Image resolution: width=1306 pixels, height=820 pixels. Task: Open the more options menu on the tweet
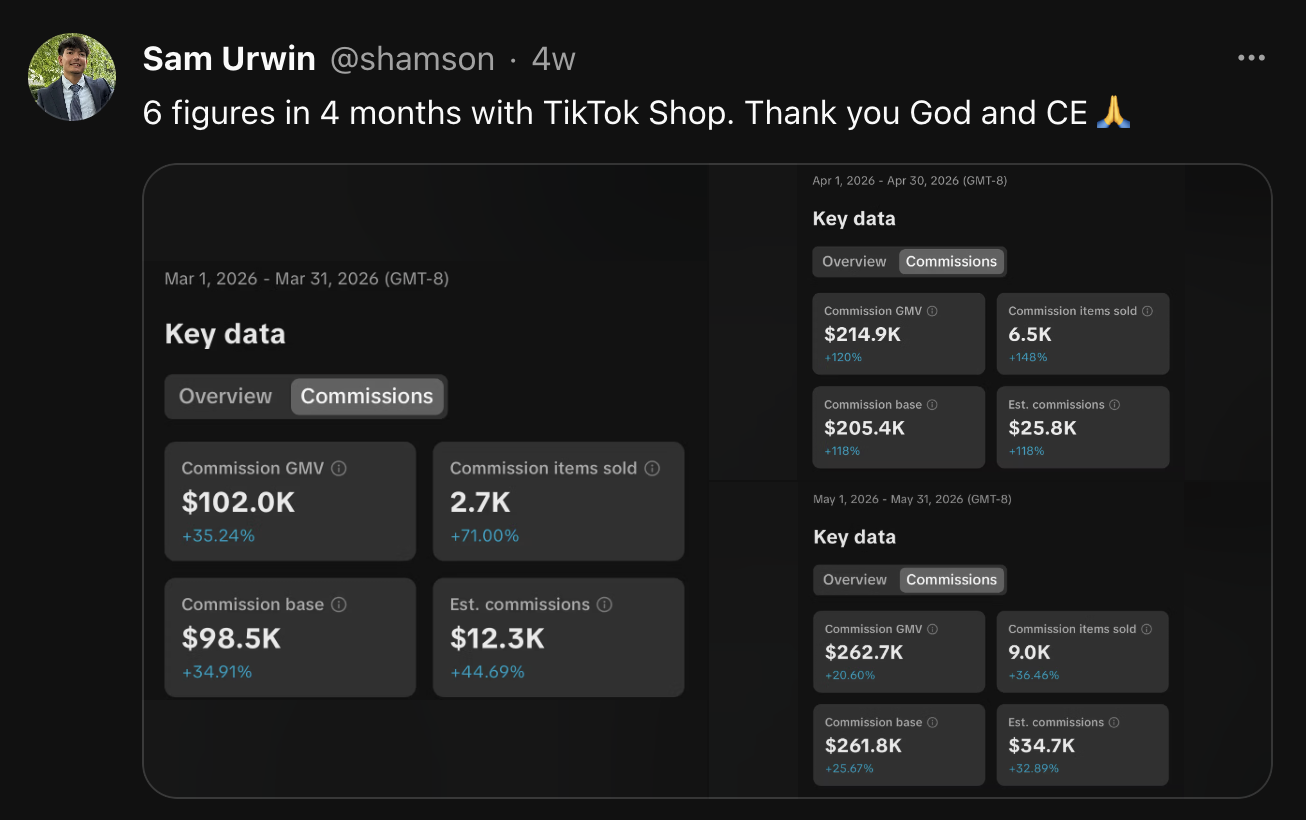click(1251, 58)
